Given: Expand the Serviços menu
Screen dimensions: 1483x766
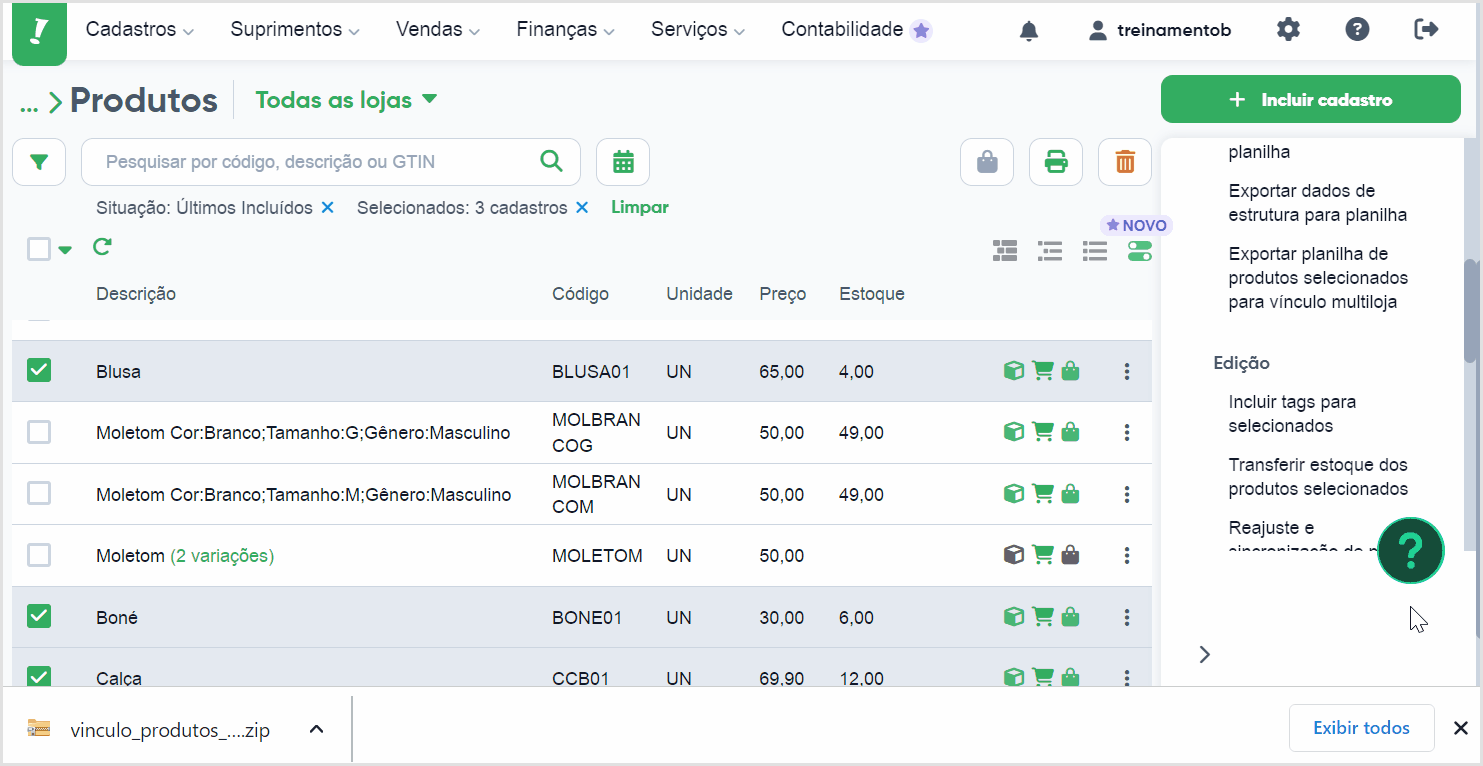Looking at the screenshot, I should [698, 30].
